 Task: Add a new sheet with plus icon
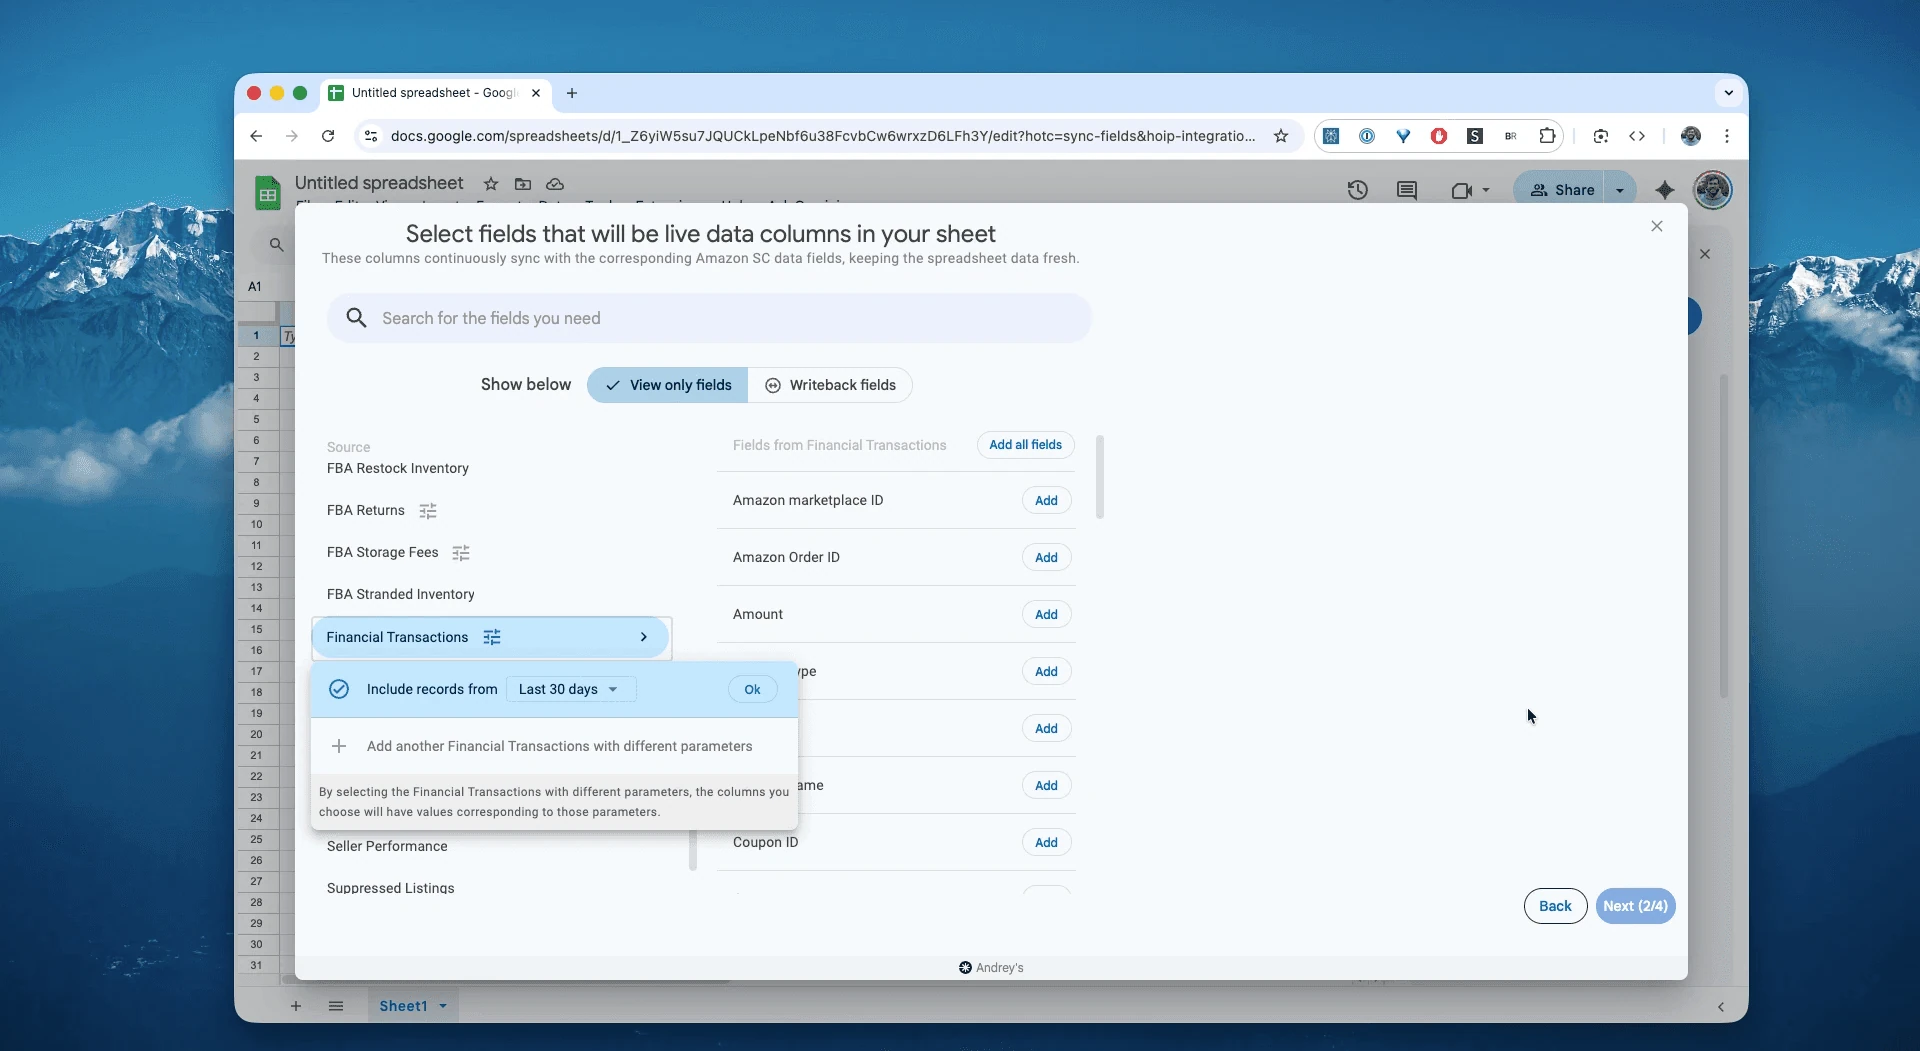click(x=296, y=1006)
